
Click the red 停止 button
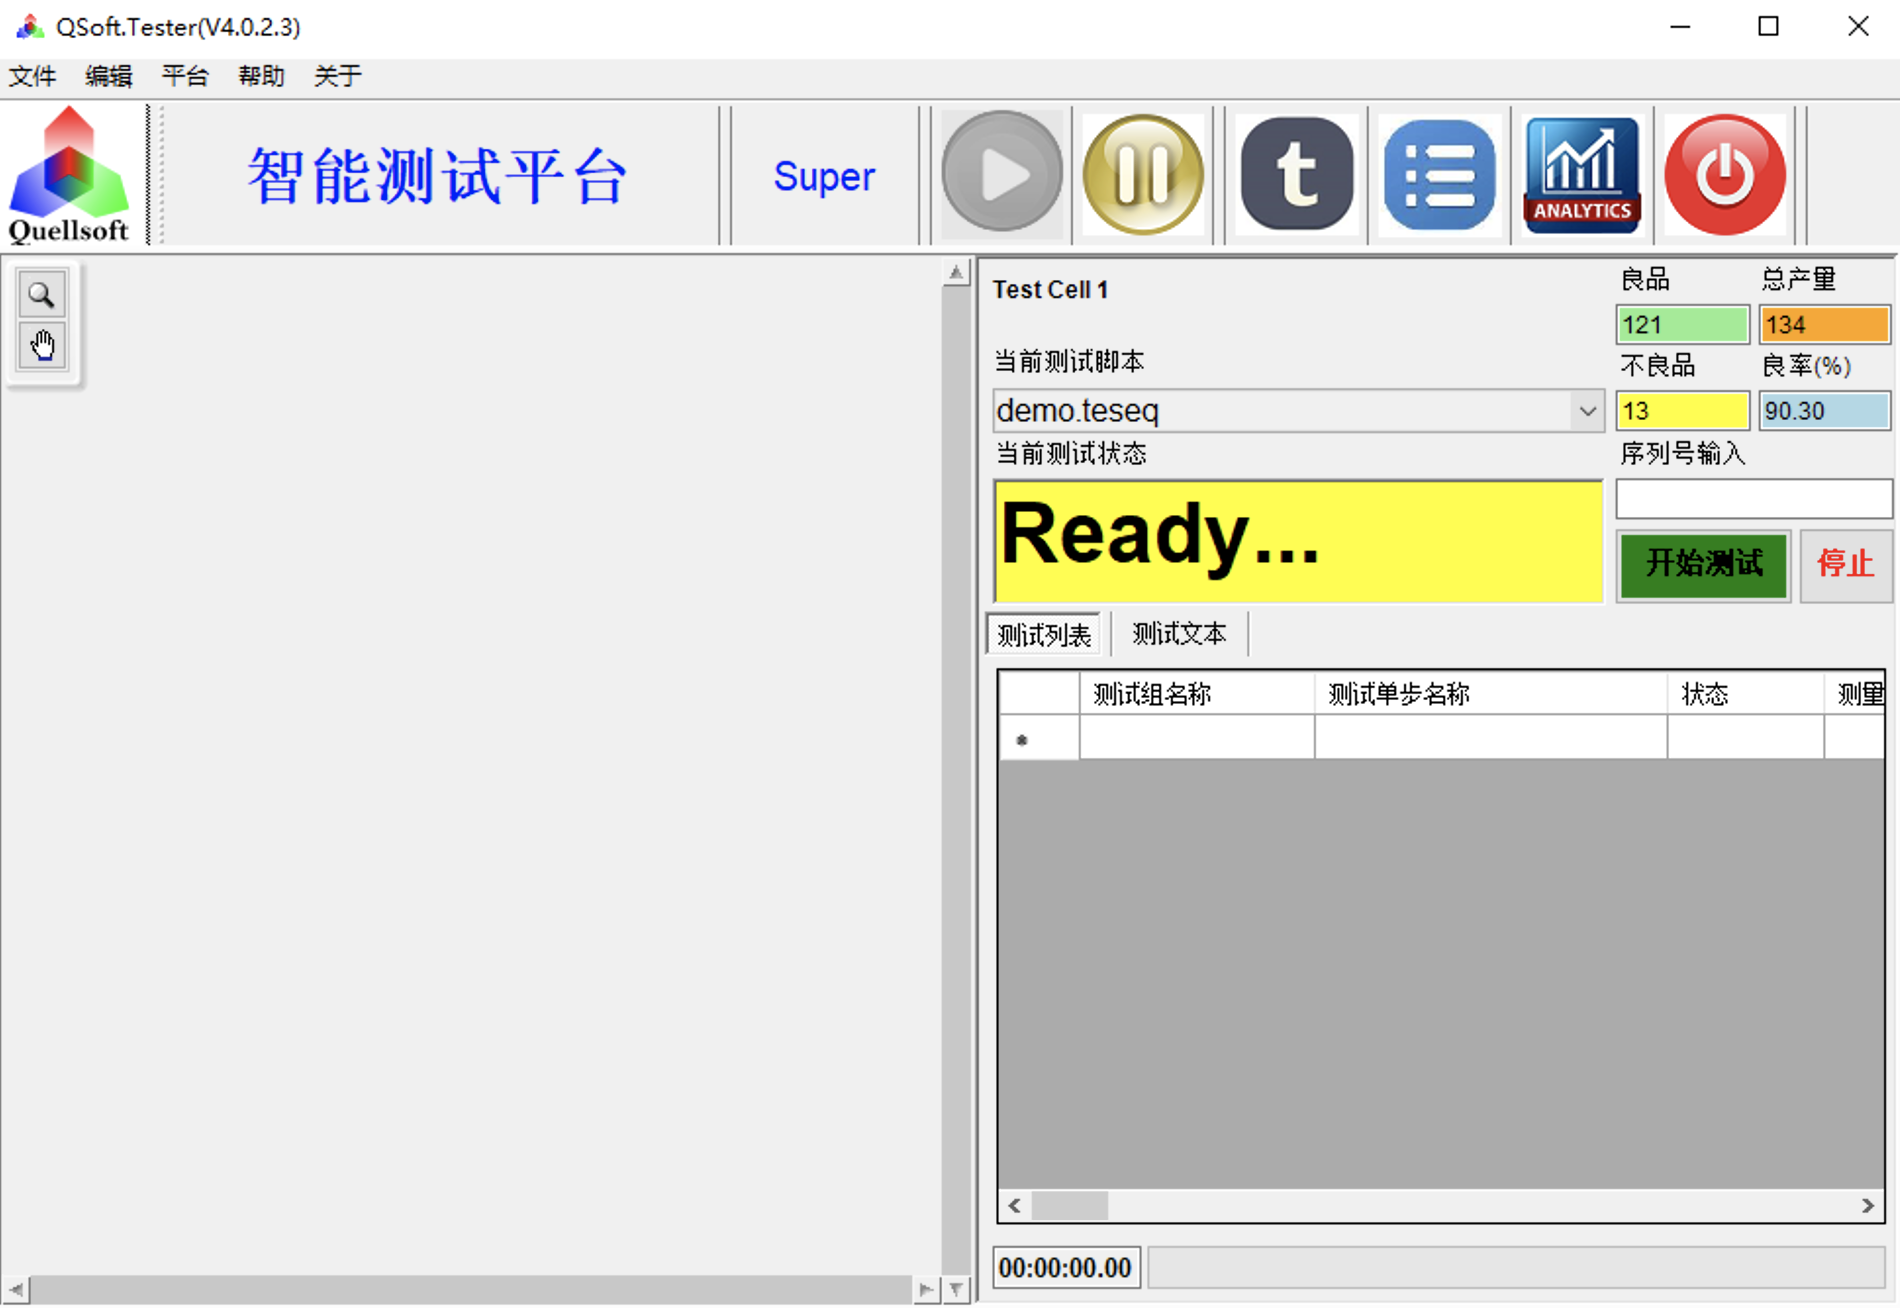(1845, 564)
